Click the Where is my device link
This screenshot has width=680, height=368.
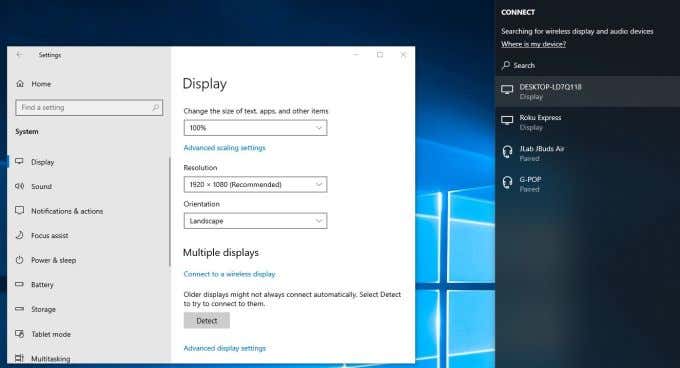pos(533,44)
